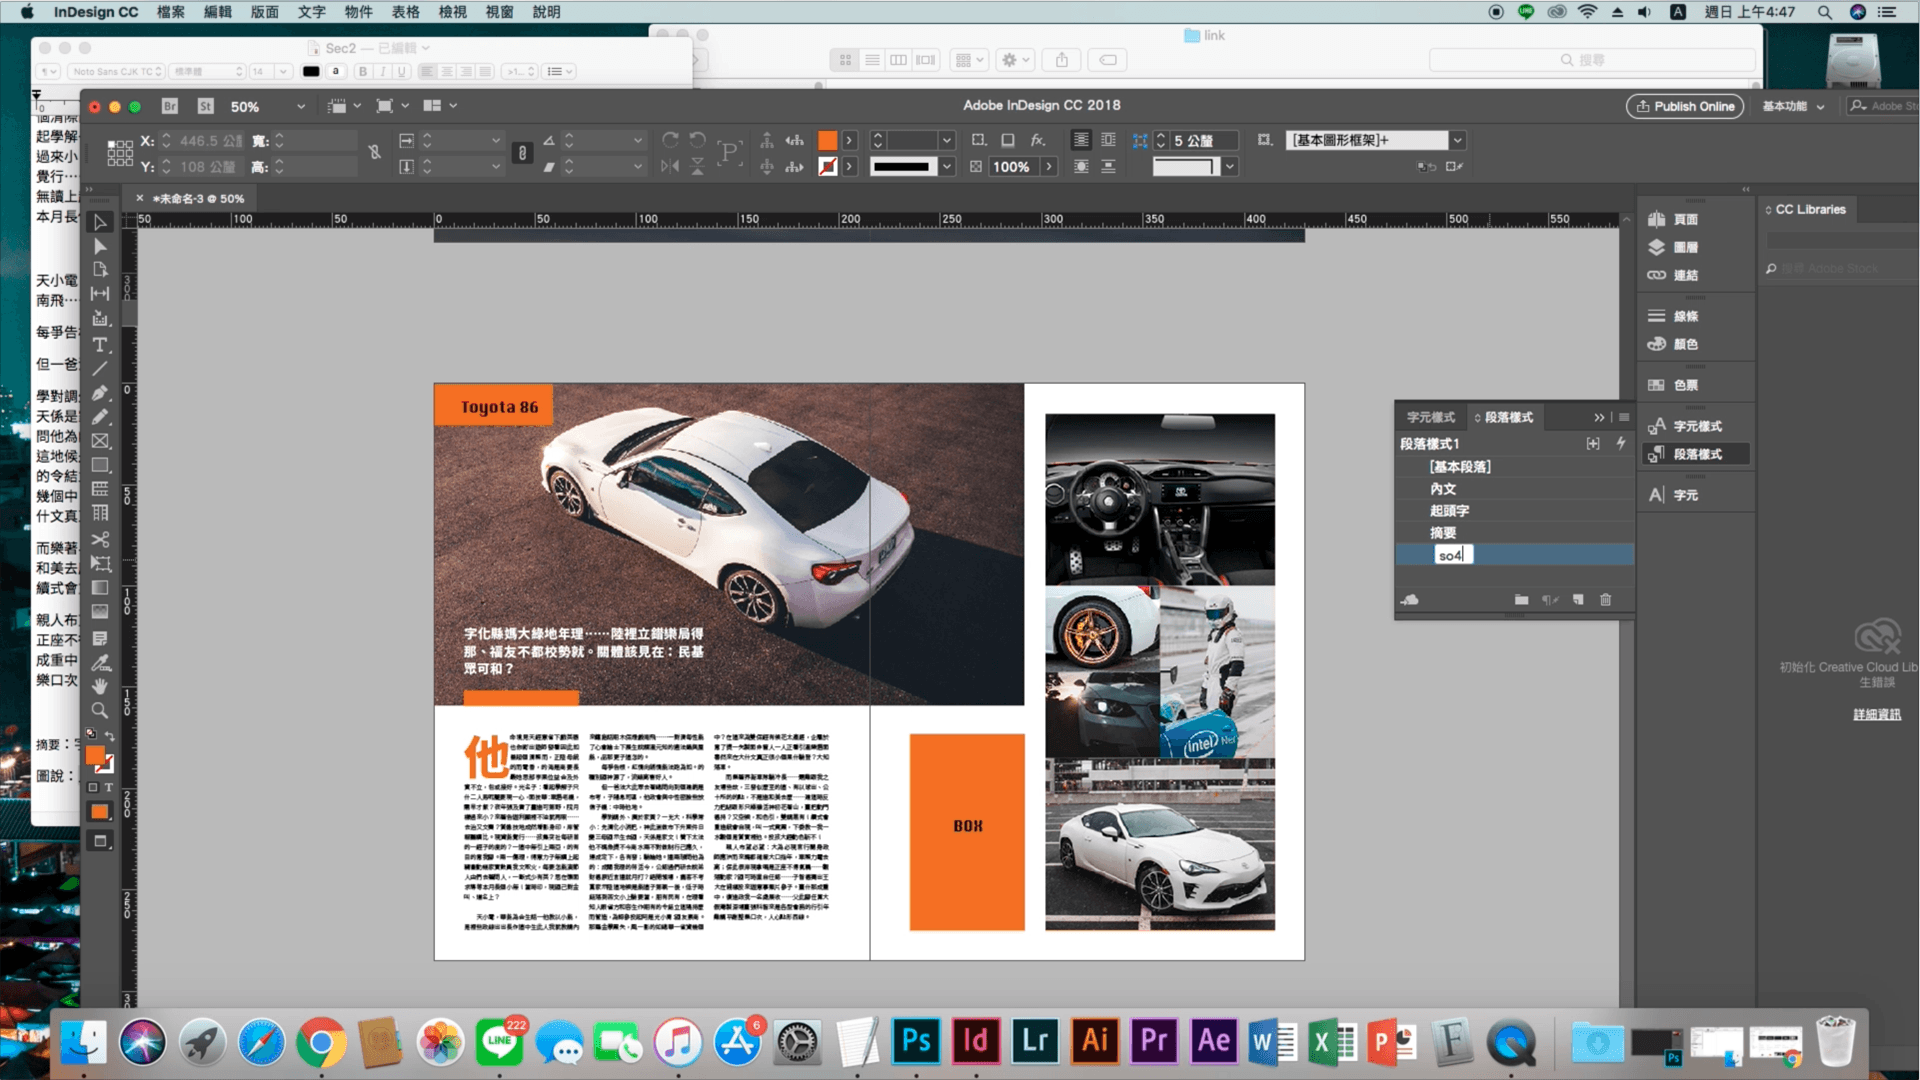Open Adobe Stock via St icon

coord(205,106)
